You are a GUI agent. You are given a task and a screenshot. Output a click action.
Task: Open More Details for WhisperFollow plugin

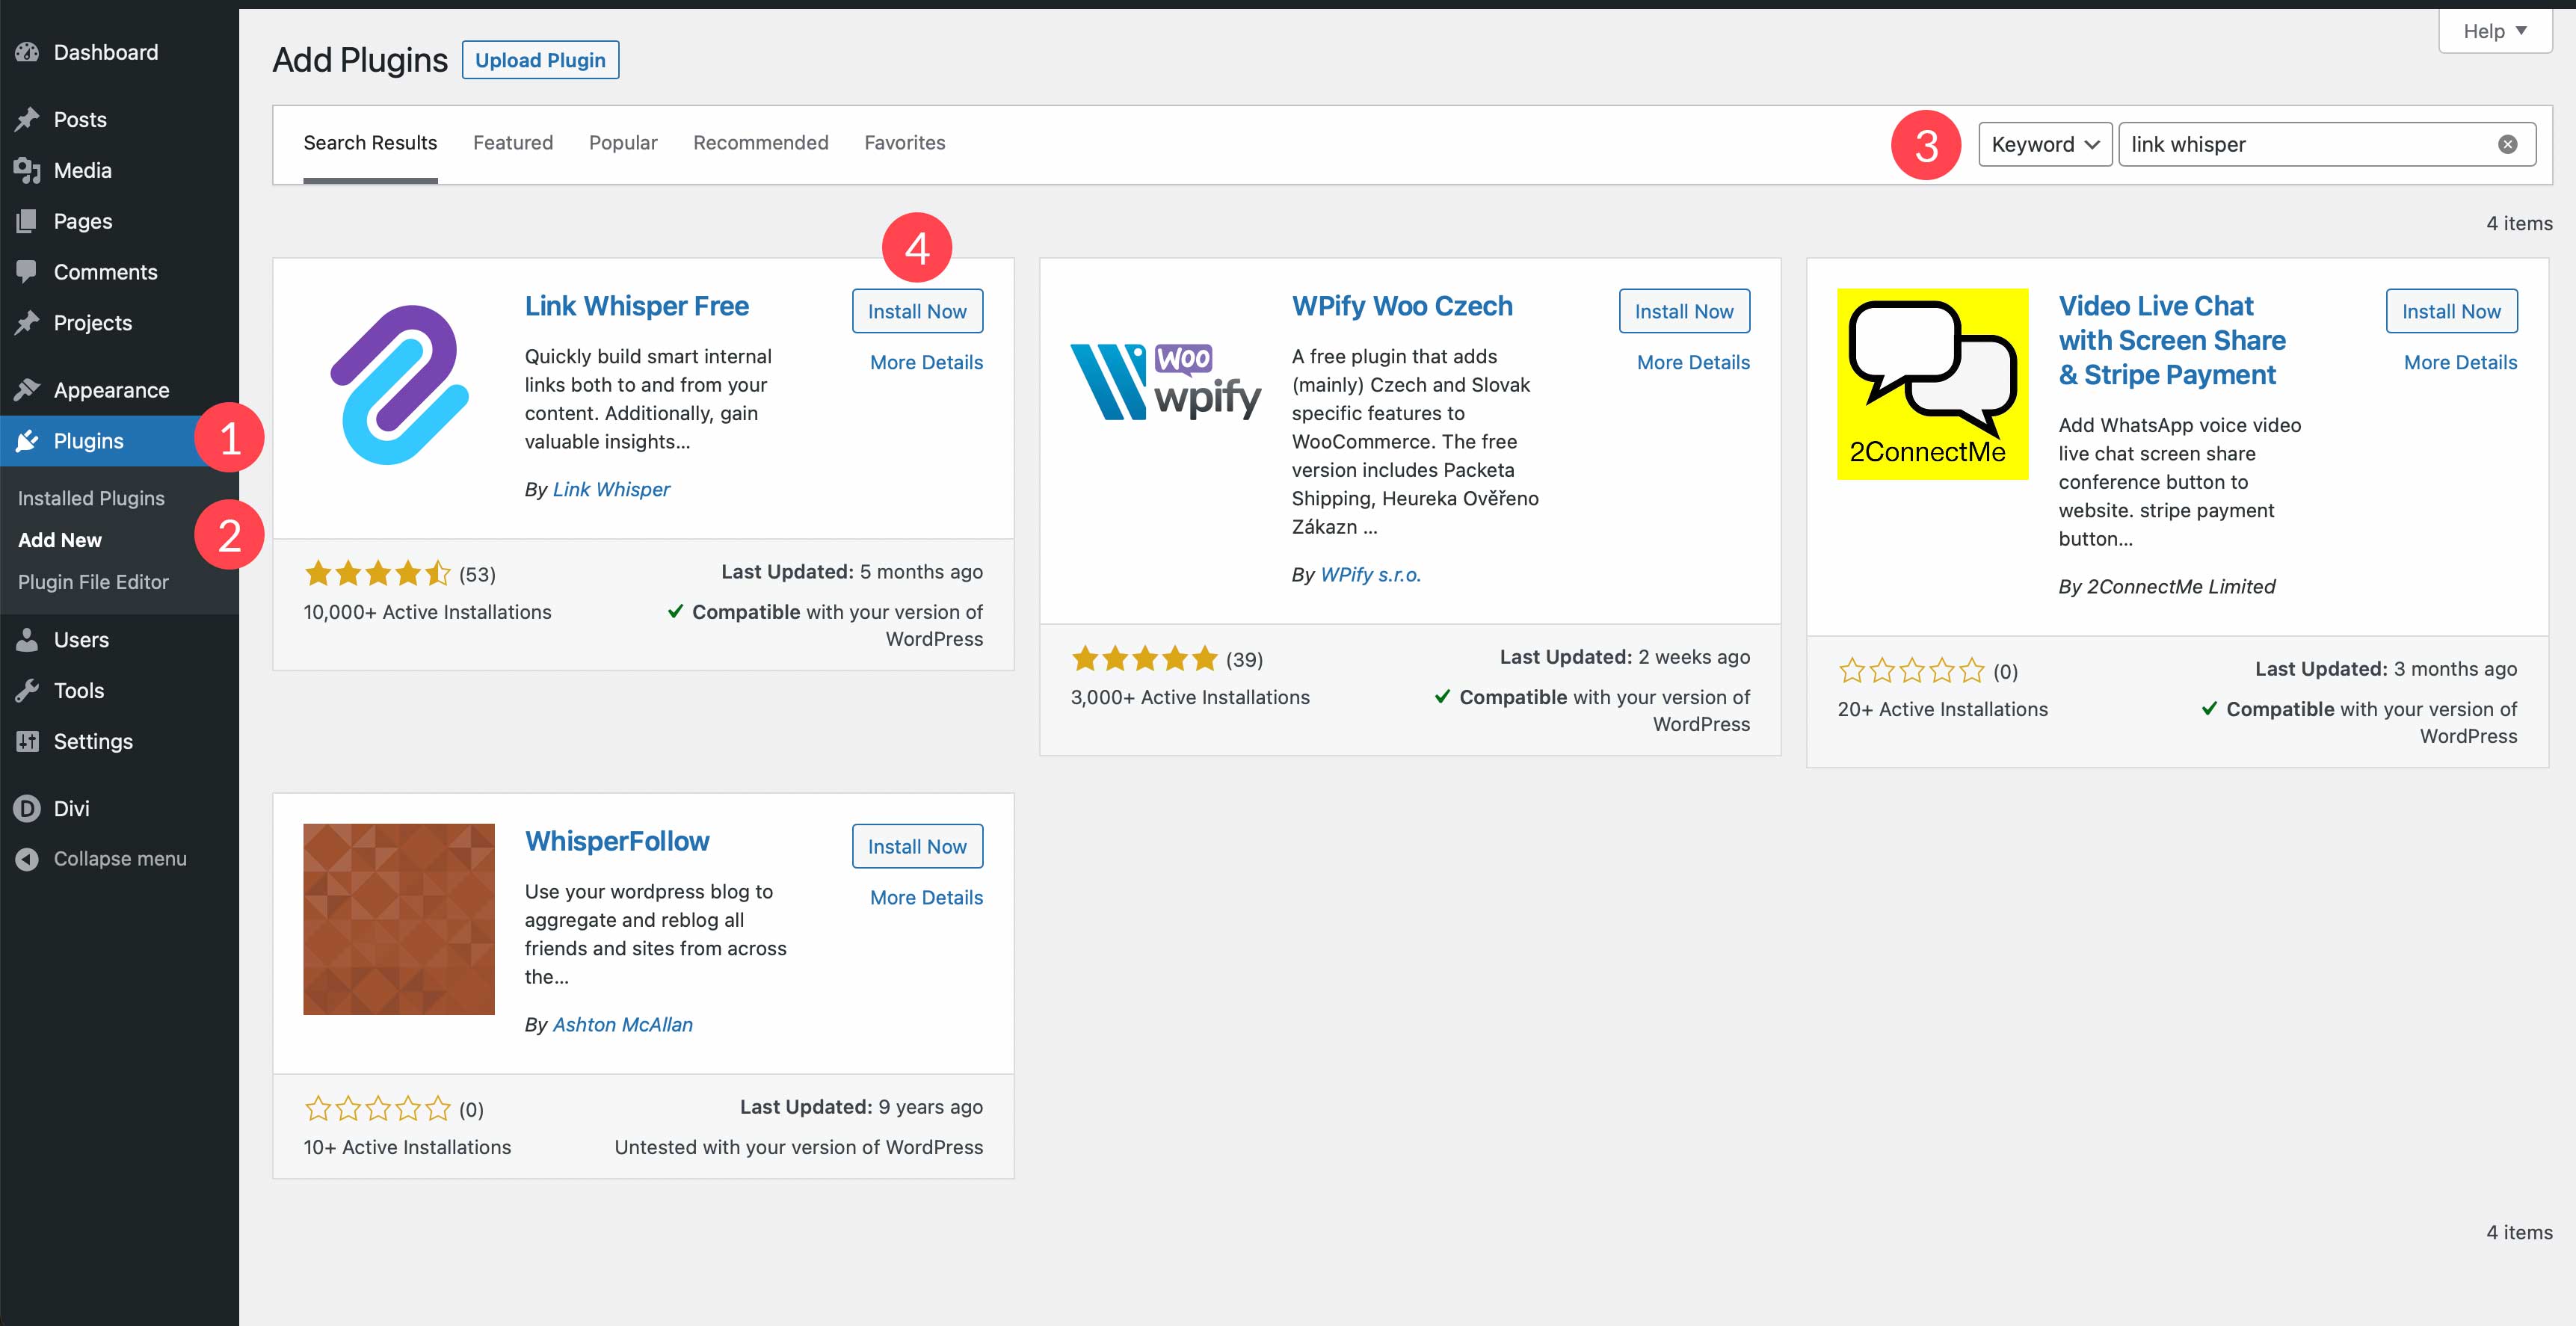[x=925, y=896]
